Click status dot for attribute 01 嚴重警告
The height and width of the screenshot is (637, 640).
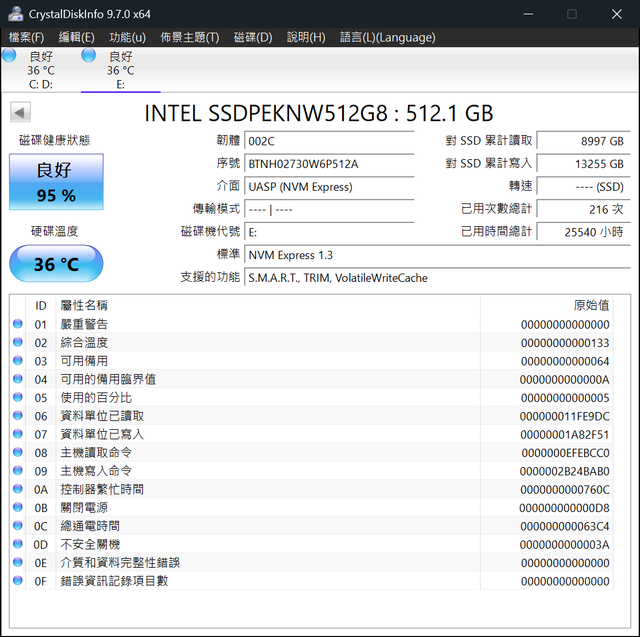point(18,324)
